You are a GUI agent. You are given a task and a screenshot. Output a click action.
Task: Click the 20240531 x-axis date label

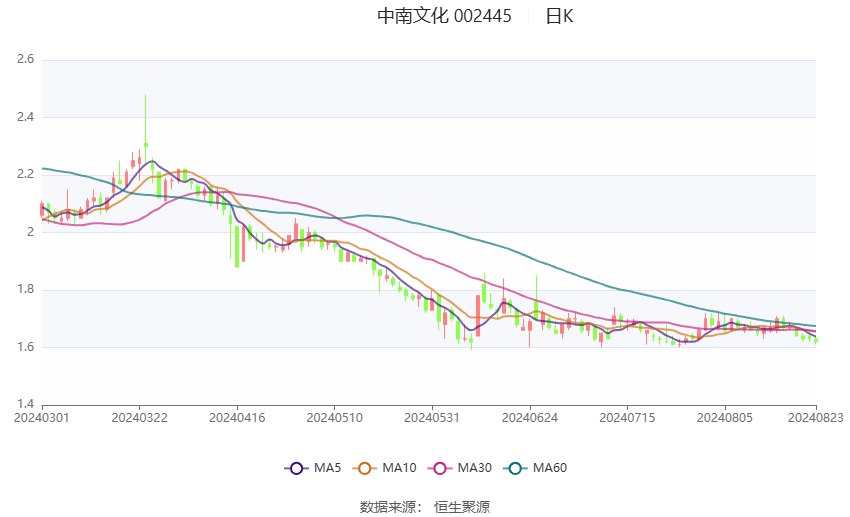432,416
